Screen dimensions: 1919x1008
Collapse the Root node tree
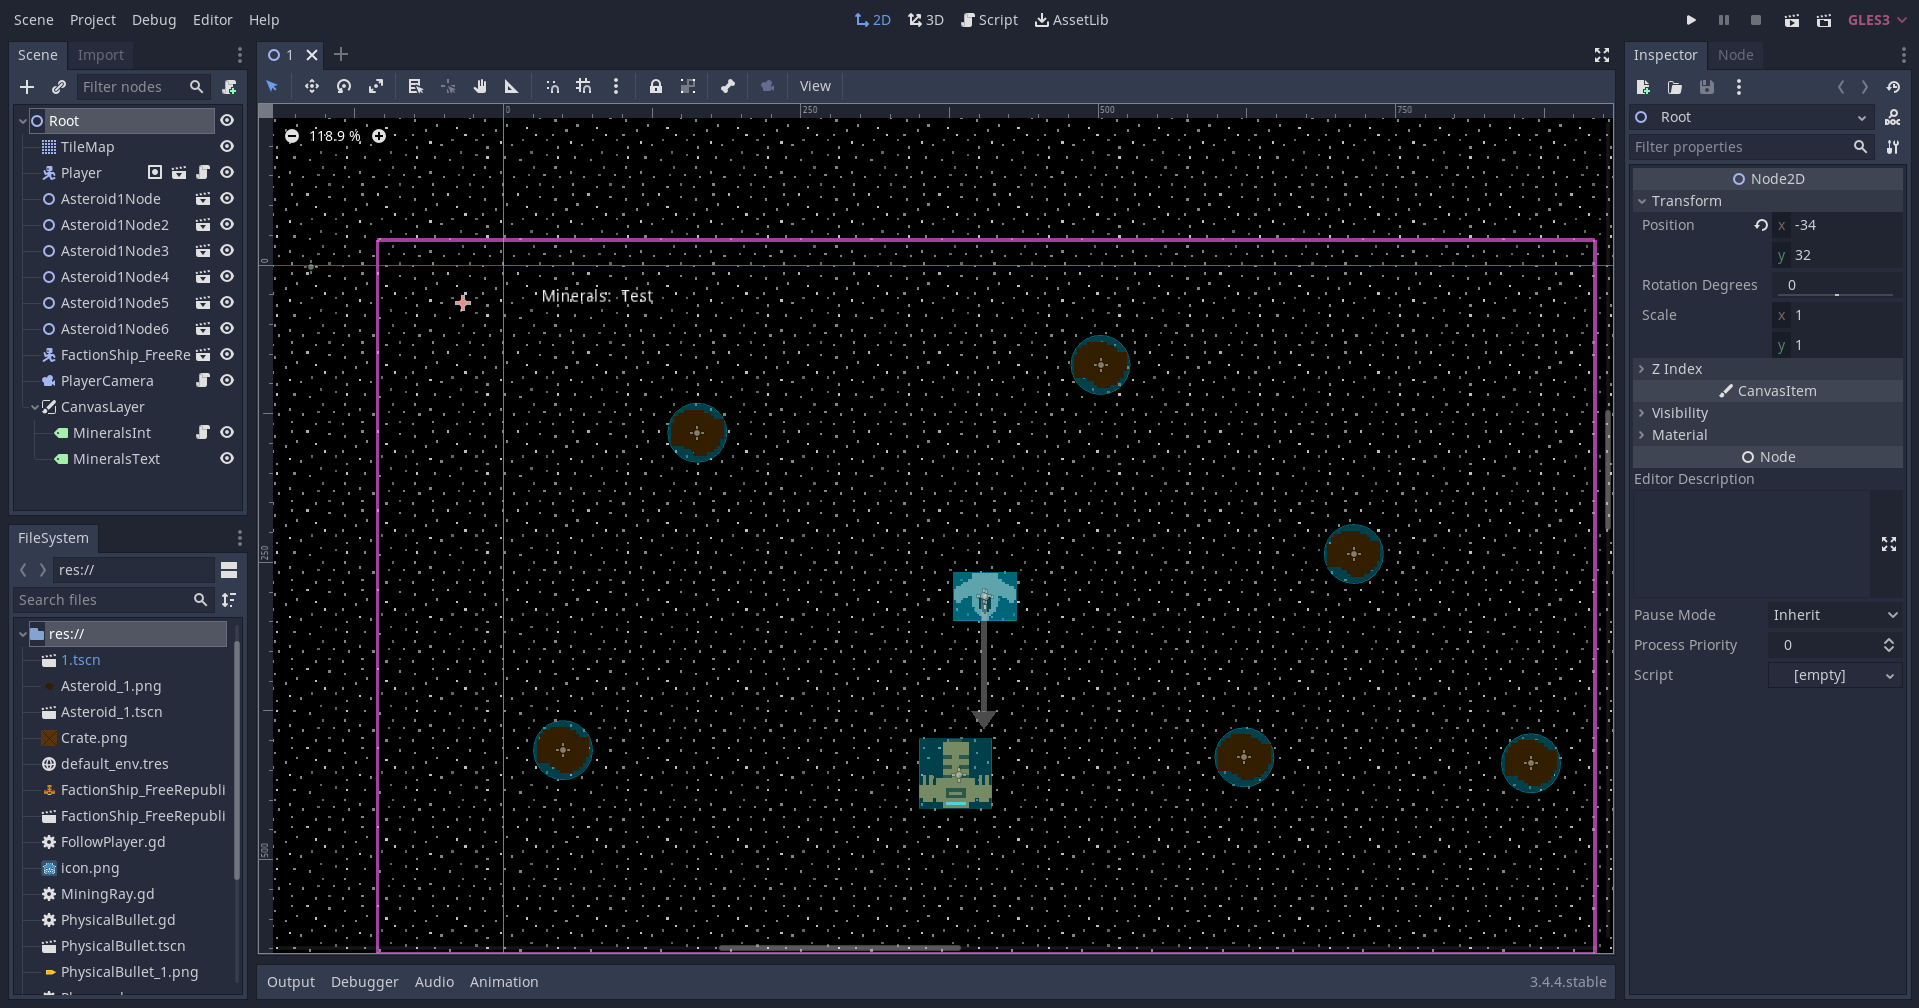(x=23, y=121)
